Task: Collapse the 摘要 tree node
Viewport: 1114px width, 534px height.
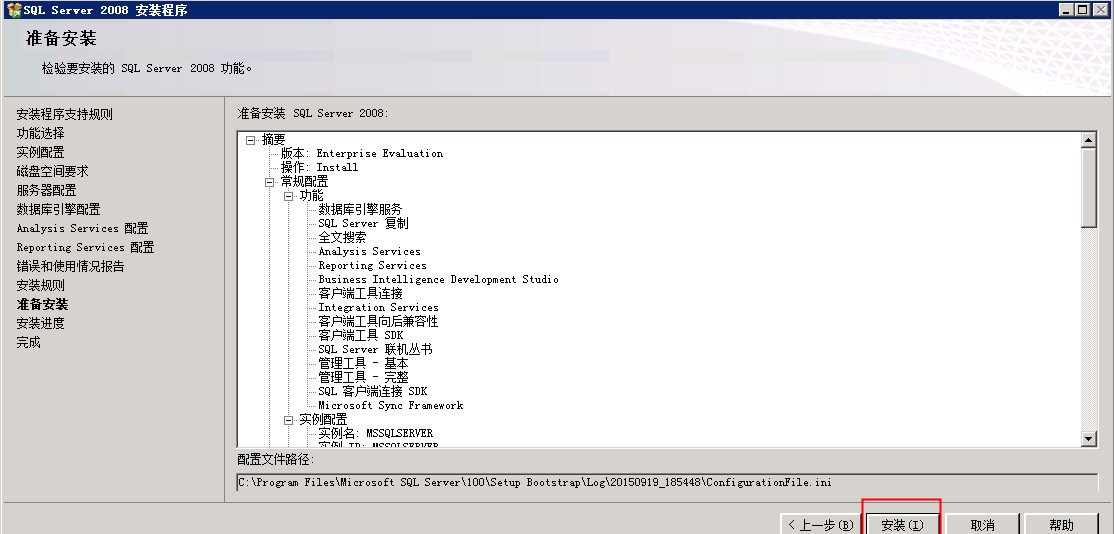Action: click(x=250, y=140)
